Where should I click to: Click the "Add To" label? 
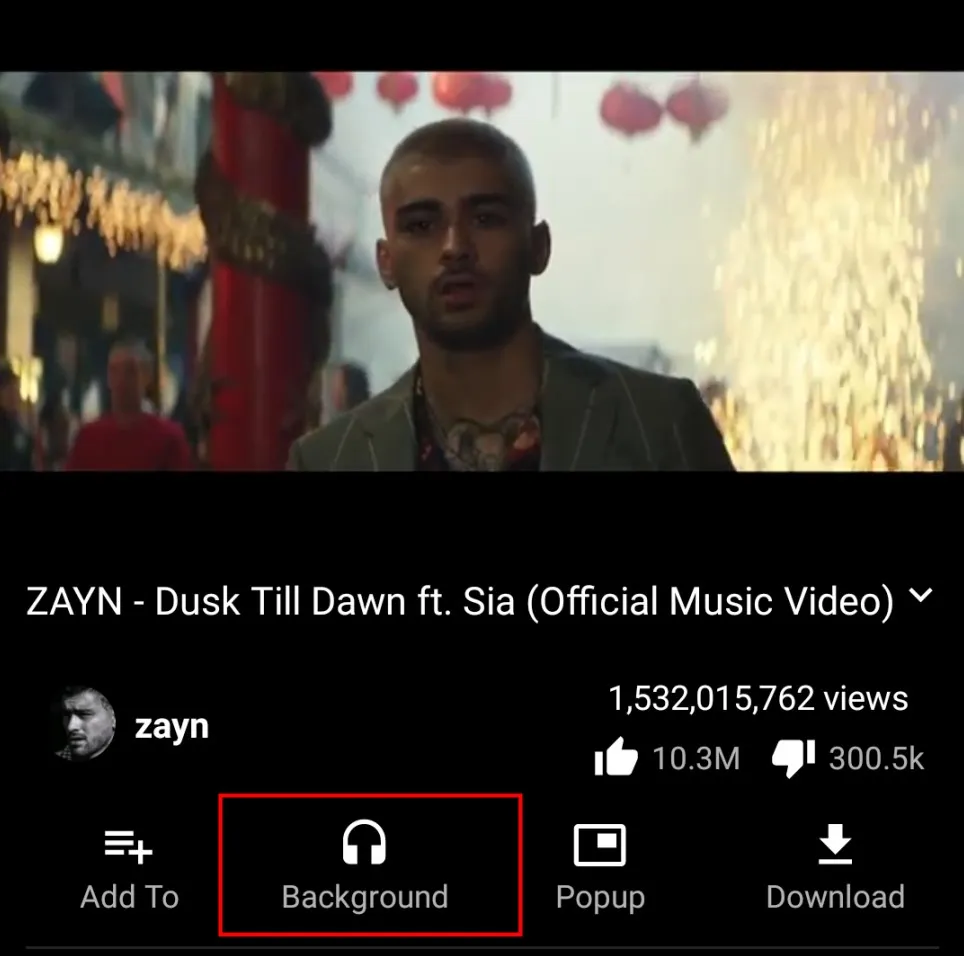[129, 896]
